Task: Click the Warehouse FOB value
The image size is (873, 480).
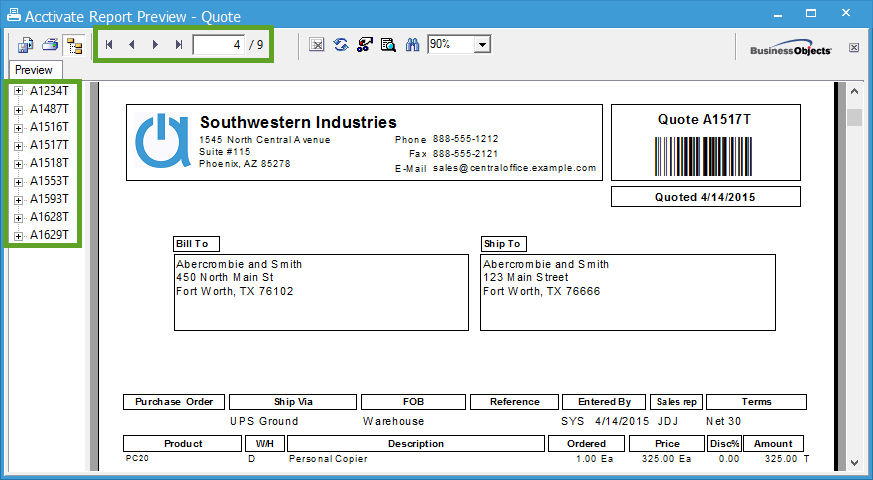Action: click(393, 422)
